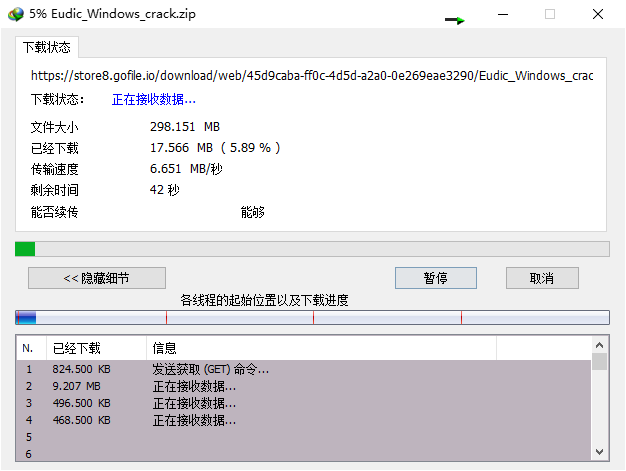Click the title text 5% Eudic_Windows_crack.zip
626x471 pixels.
[x=113, y=14]
